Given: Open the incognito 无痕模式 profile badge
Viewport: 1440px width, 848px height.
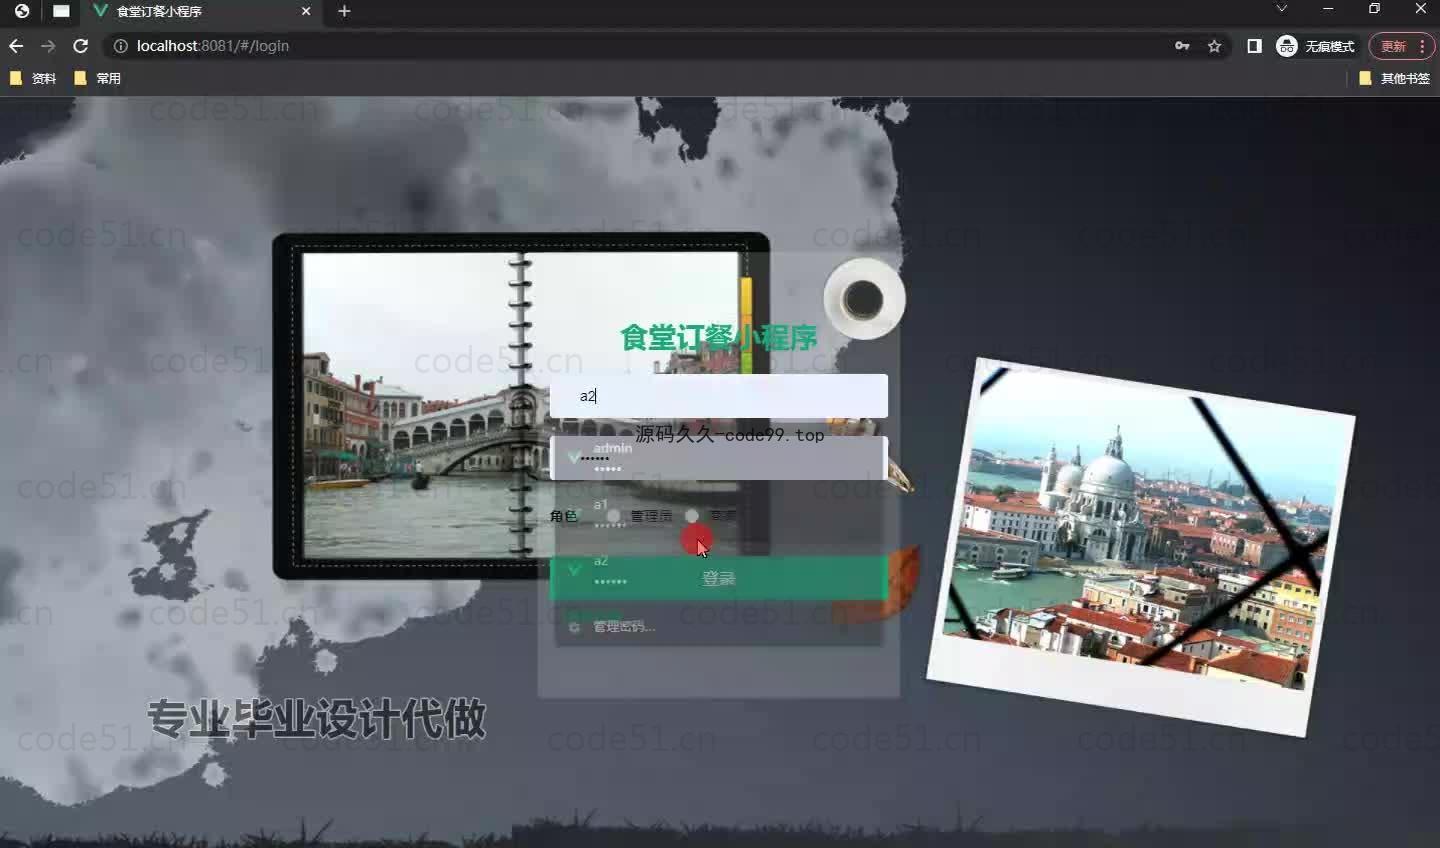Looking at the screenshot, I should 1315,46.
